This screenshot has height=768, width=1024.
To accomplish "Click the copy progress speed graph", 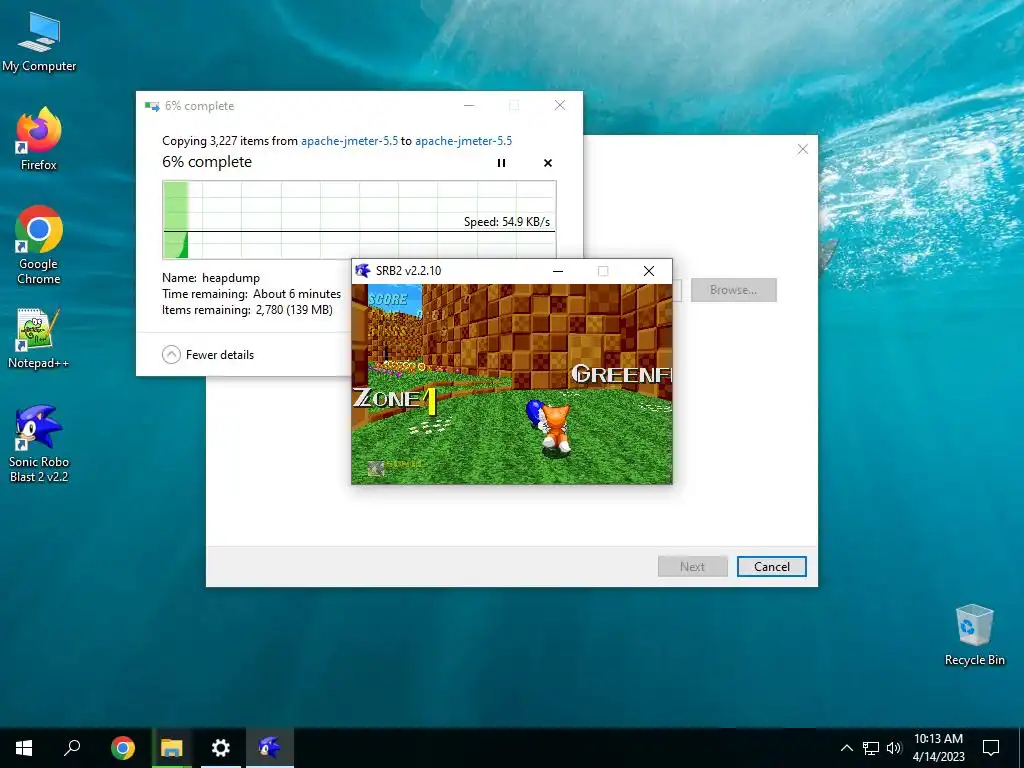I will (x=359, y=219).
